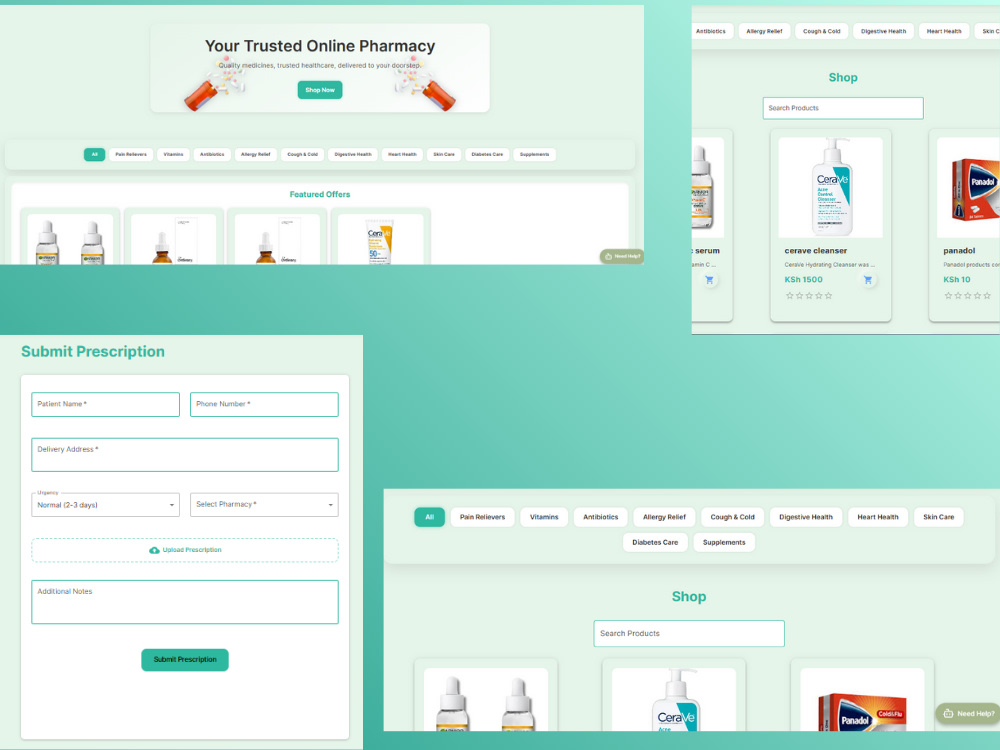Pick Diabetes Care in the two-row category bar

pyautogui.click(x=655, y=543)
